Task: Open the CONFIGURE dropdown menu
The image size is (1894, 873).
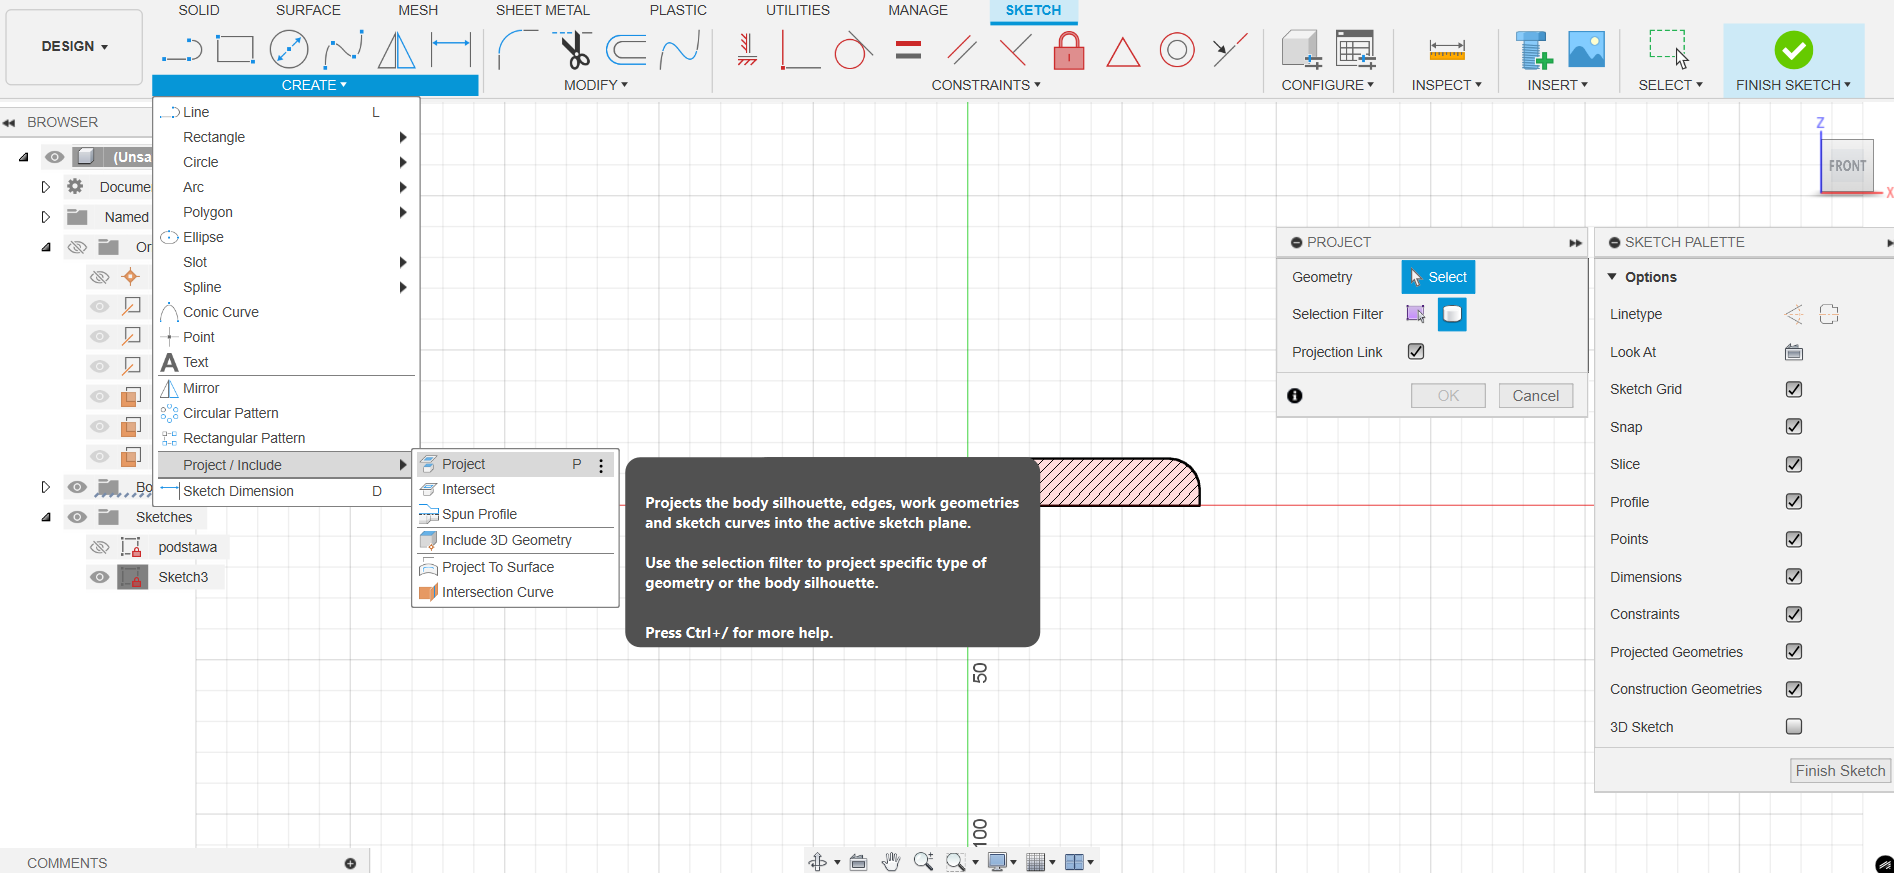Action: 1328,85
